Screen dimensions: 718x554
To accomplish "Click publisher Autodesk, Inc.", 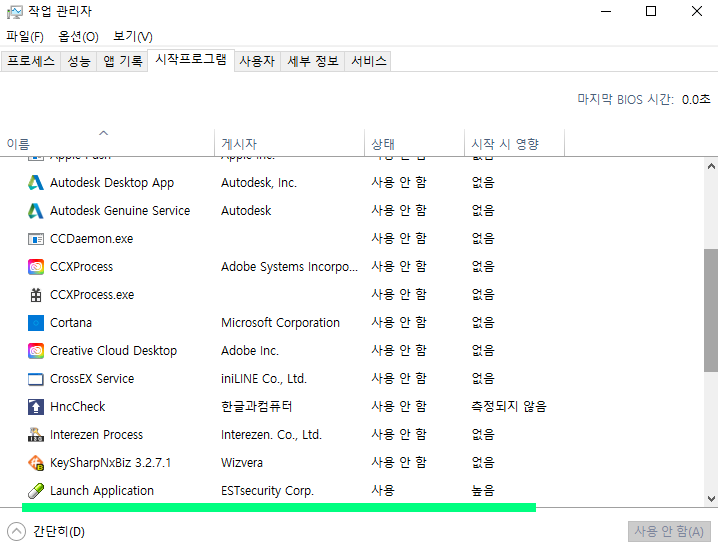I will click(x=259, y=183).
